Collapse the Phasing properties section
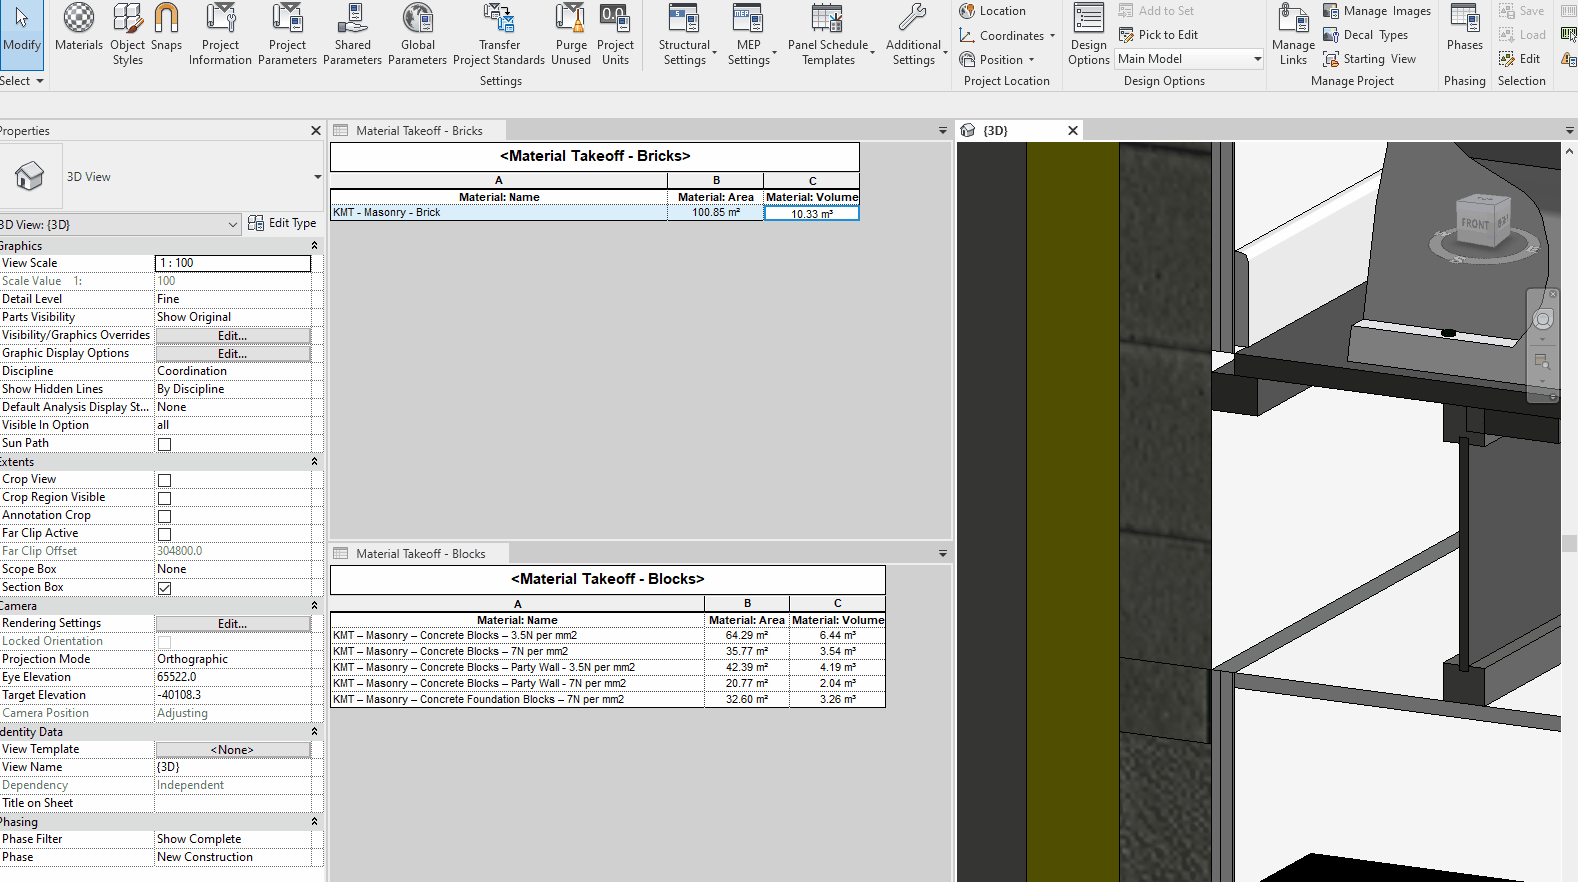This screenshot has width=1578, height=882. [x=314, y=822]
